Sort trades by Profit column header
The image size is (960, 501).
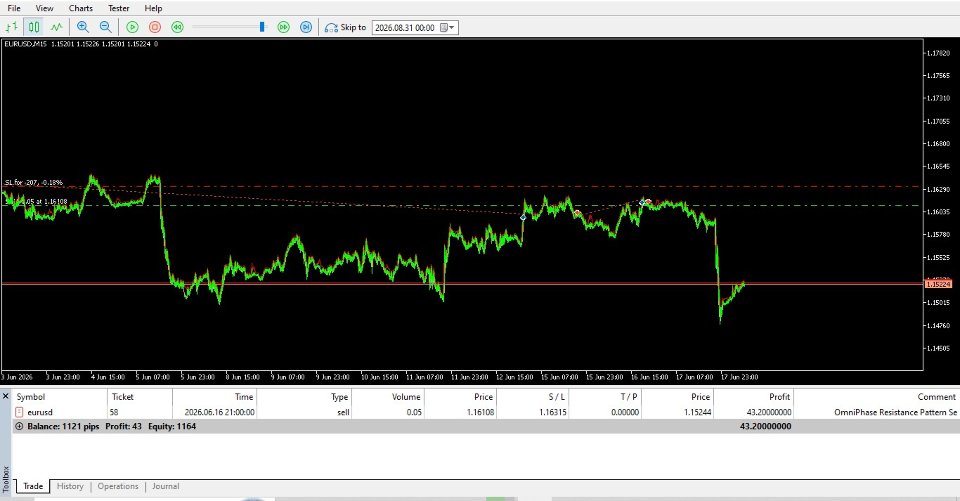754,396
